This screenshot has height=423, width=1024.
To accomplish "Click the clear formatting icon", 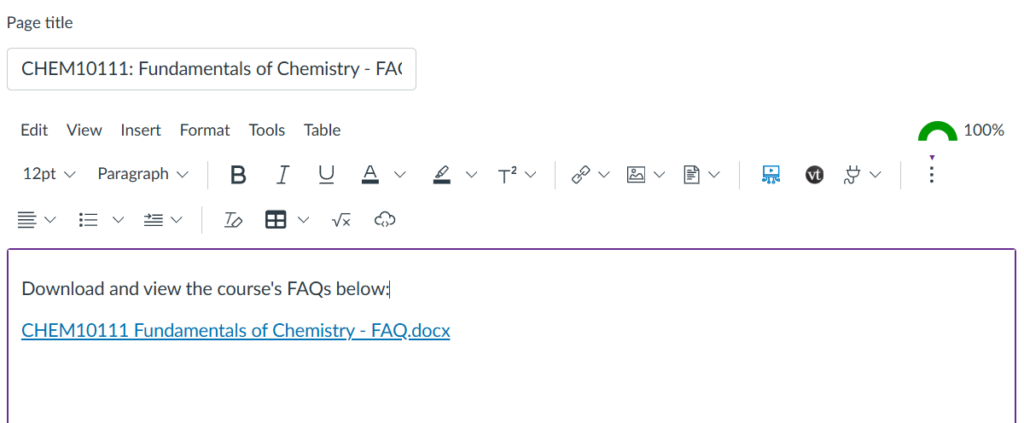I will click(232, 221).
